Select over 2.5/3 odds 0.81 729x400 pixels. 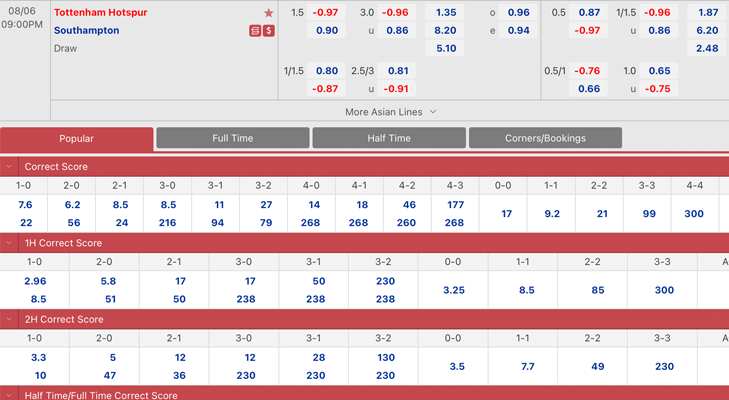click(397, 71)
